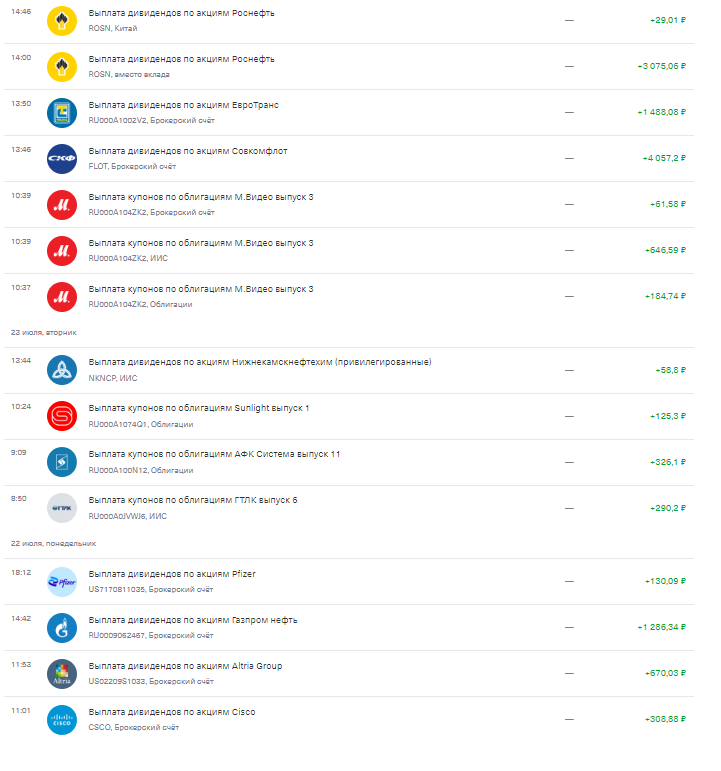Click subtitle NKNCP, ИИС
Screen dimensions: 721x771
[113, 378]
